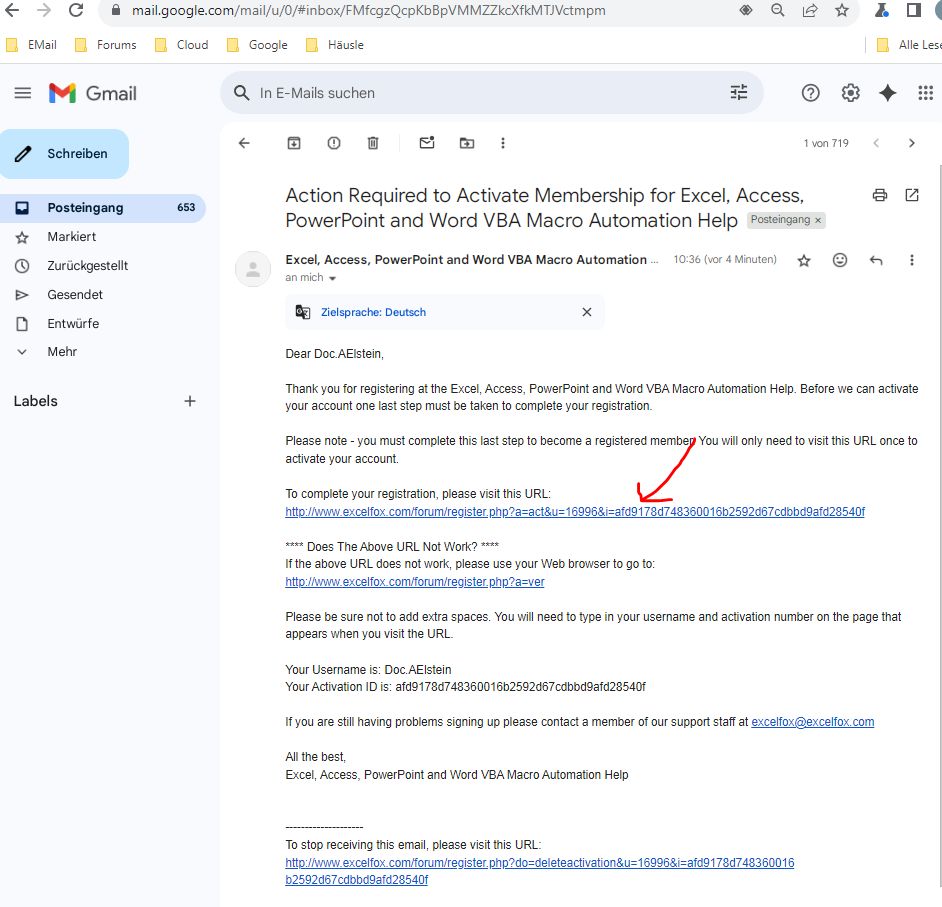Click the Labels heading in sidebar
Image resolution: width=942 pixels, height=907 pixels.
(35, 401)
